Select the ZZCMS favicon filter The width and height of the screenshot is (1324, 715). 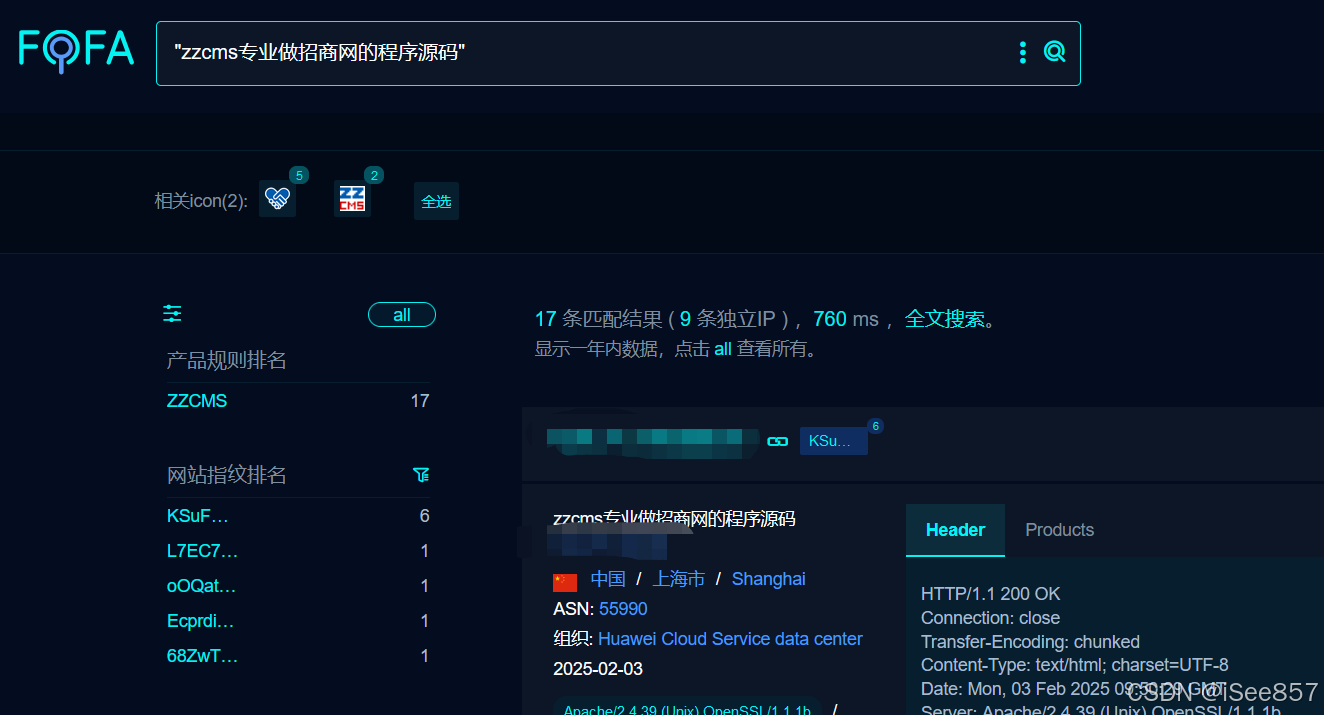[x=352, y=199]
